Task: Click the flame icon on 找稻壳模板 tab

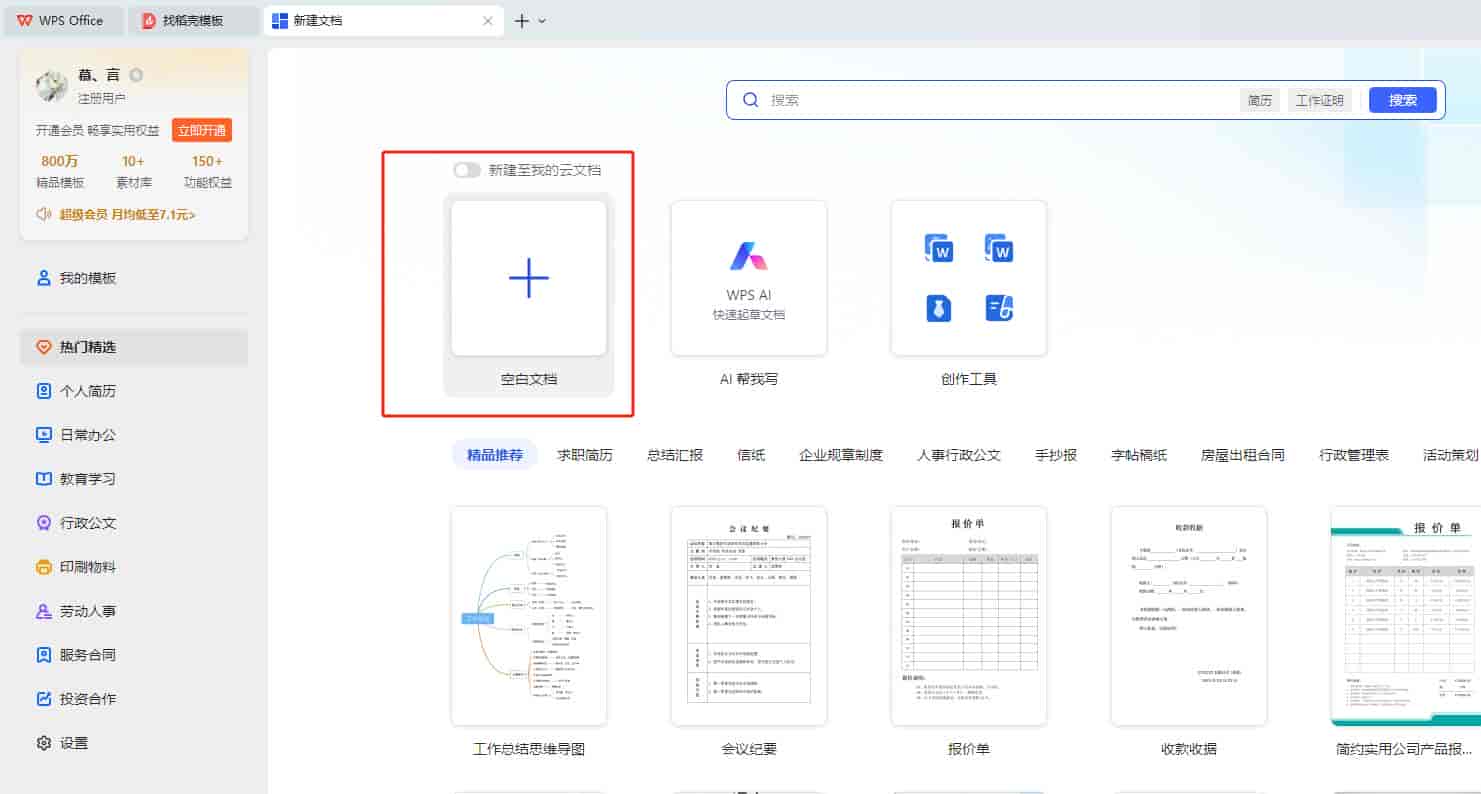Action: pyautogui.click(x=148, y=20)
